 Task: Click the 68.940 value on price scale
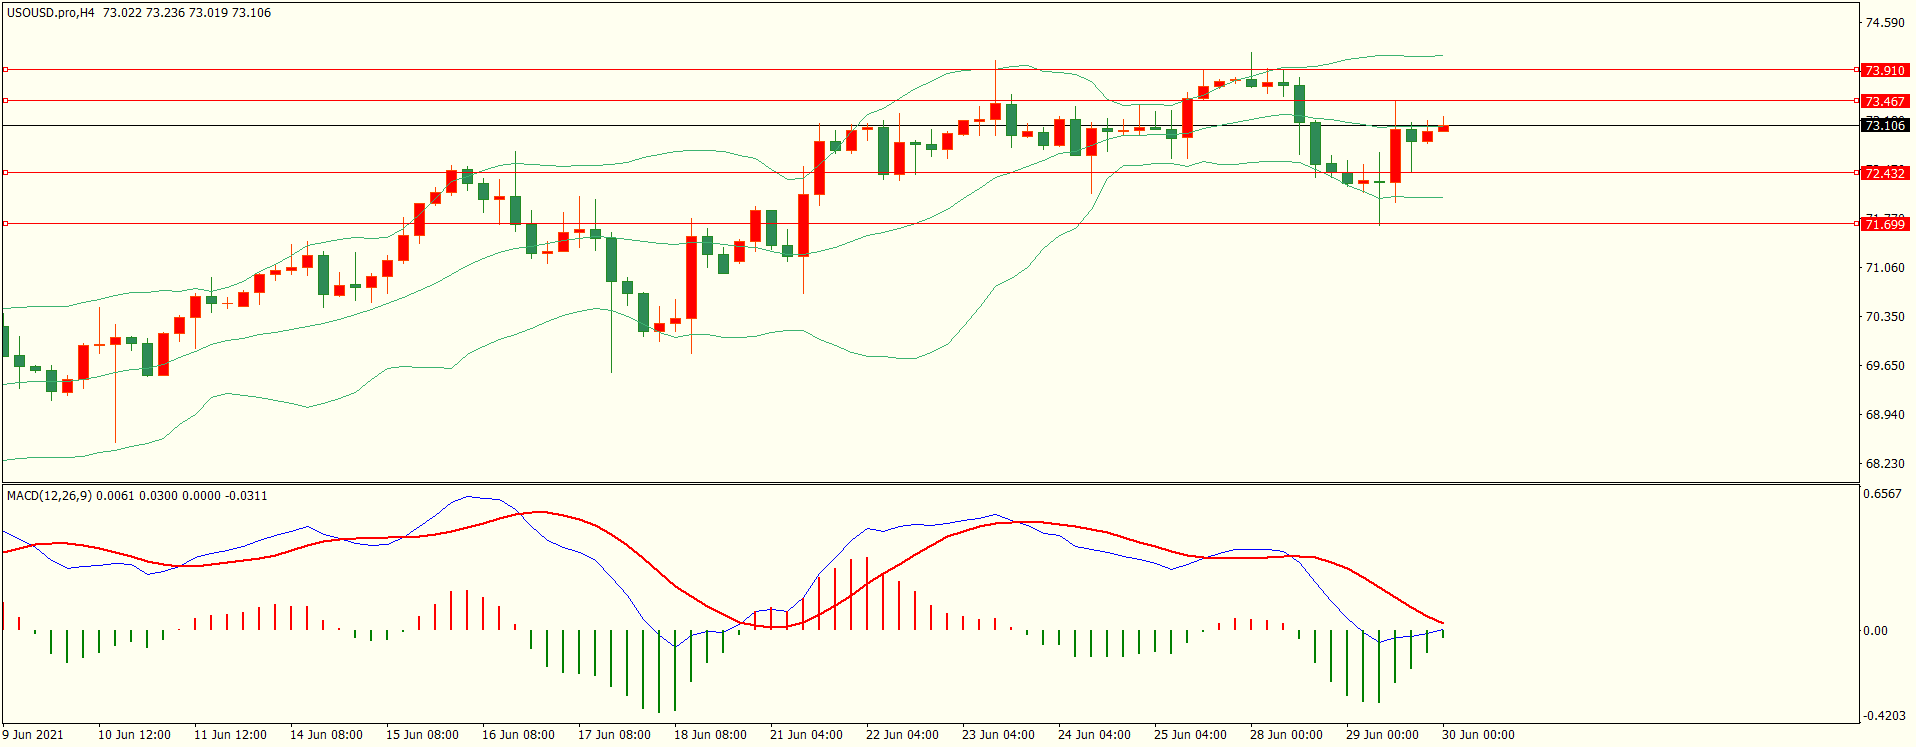(1885, 415)
